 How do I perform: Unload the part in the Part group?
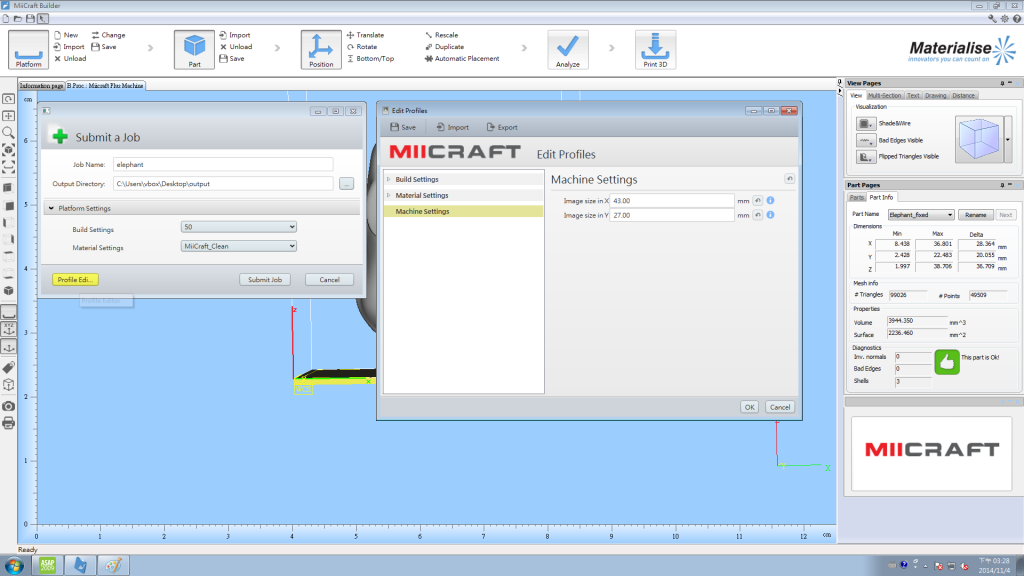(x=236, y=47)
